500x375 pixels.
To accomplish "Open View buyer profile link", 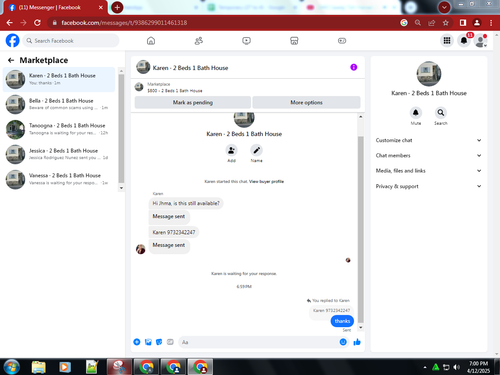I will pos(266,181).
